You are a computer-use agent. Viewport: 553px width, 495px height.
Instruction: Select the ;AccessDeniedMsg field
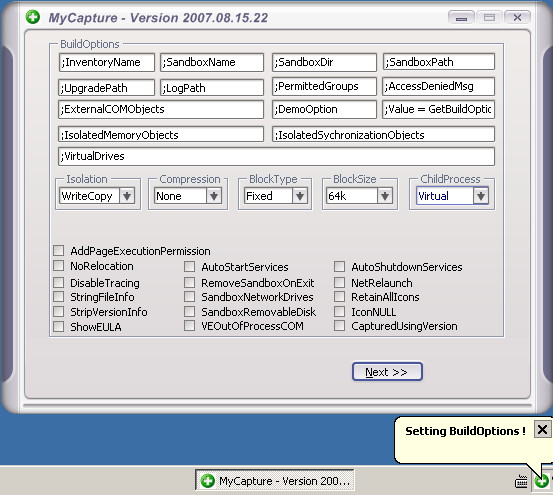(x=438, y=86)
